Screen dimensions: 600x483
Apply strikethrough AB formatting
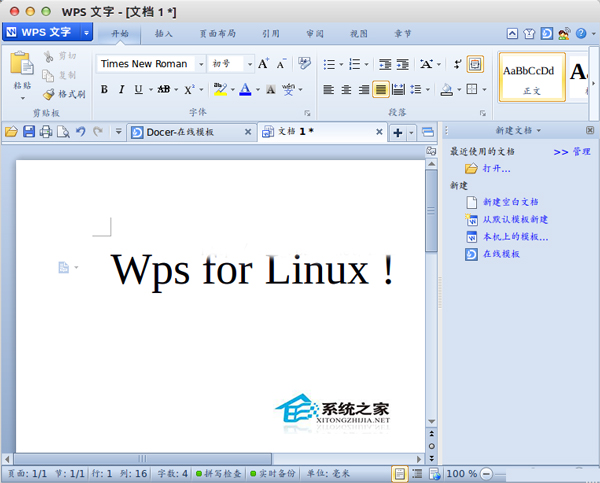pyautogui.click(x=164, y=90)
